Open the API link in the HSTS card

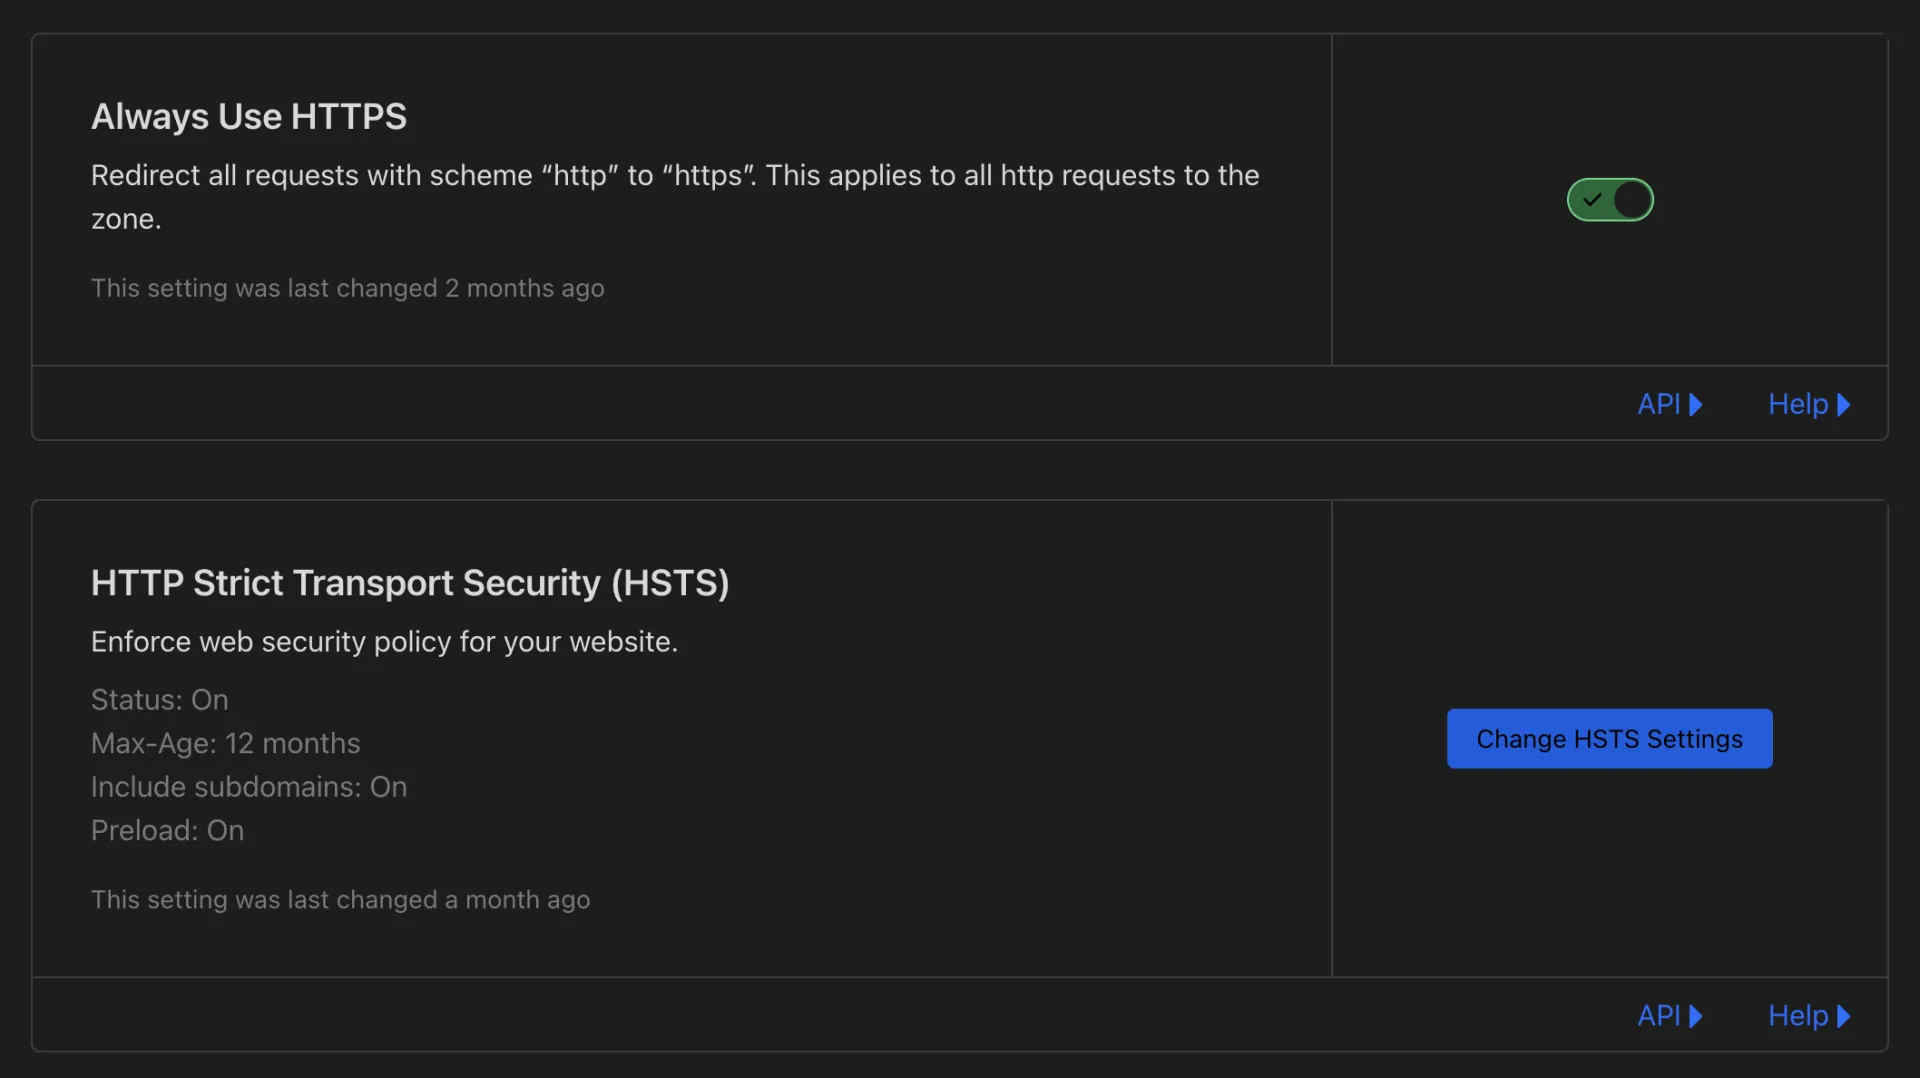coord(1659,1016)
